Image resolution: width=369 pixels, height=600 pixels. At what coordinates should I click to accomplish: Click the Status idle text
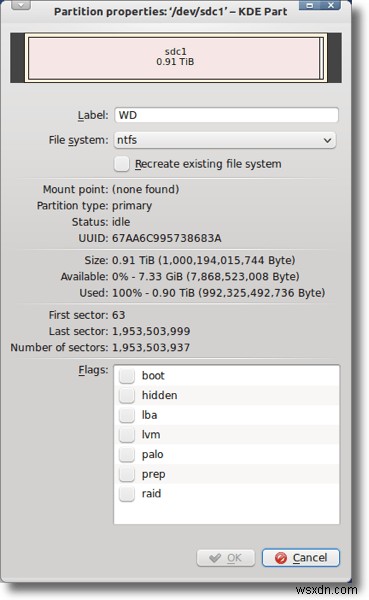[x=121, y=222]
